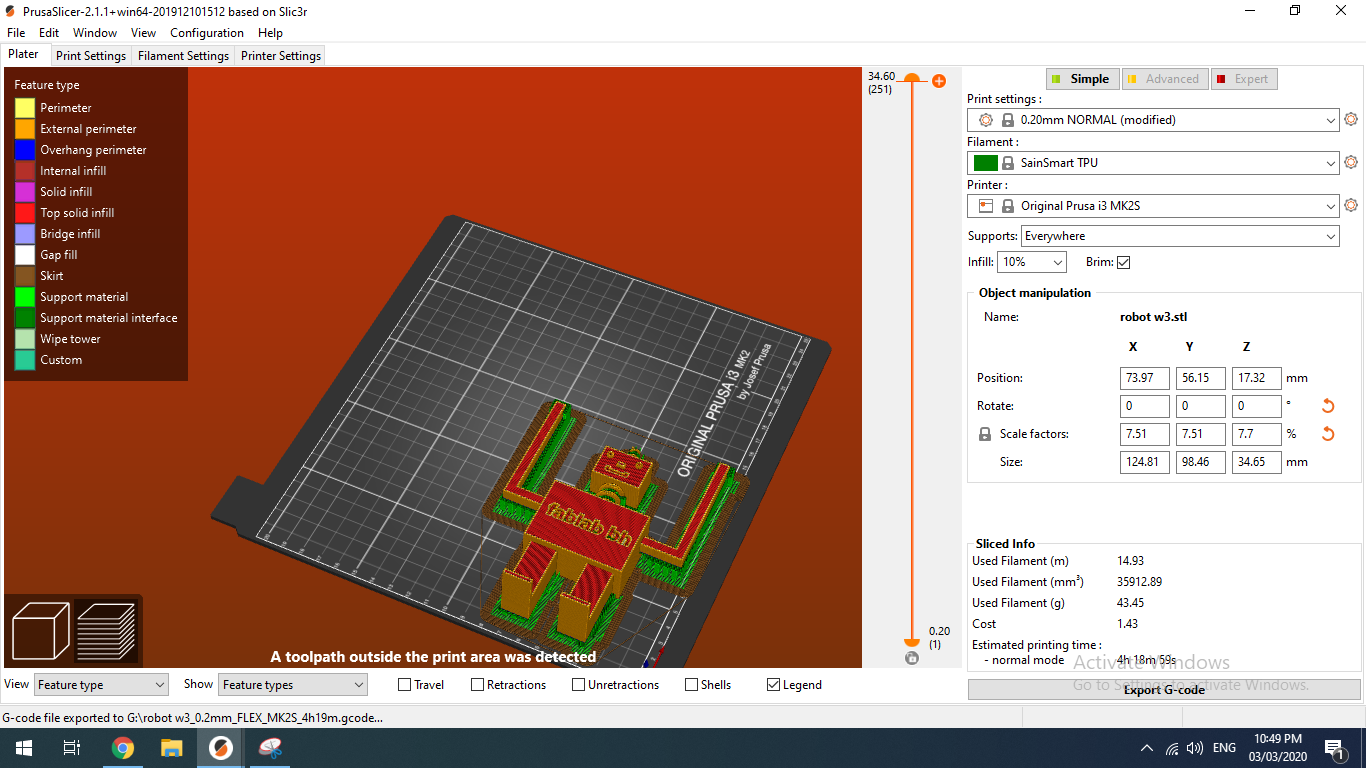
Task: Switch to the Print Settings tab
Action: coord(91,56)
